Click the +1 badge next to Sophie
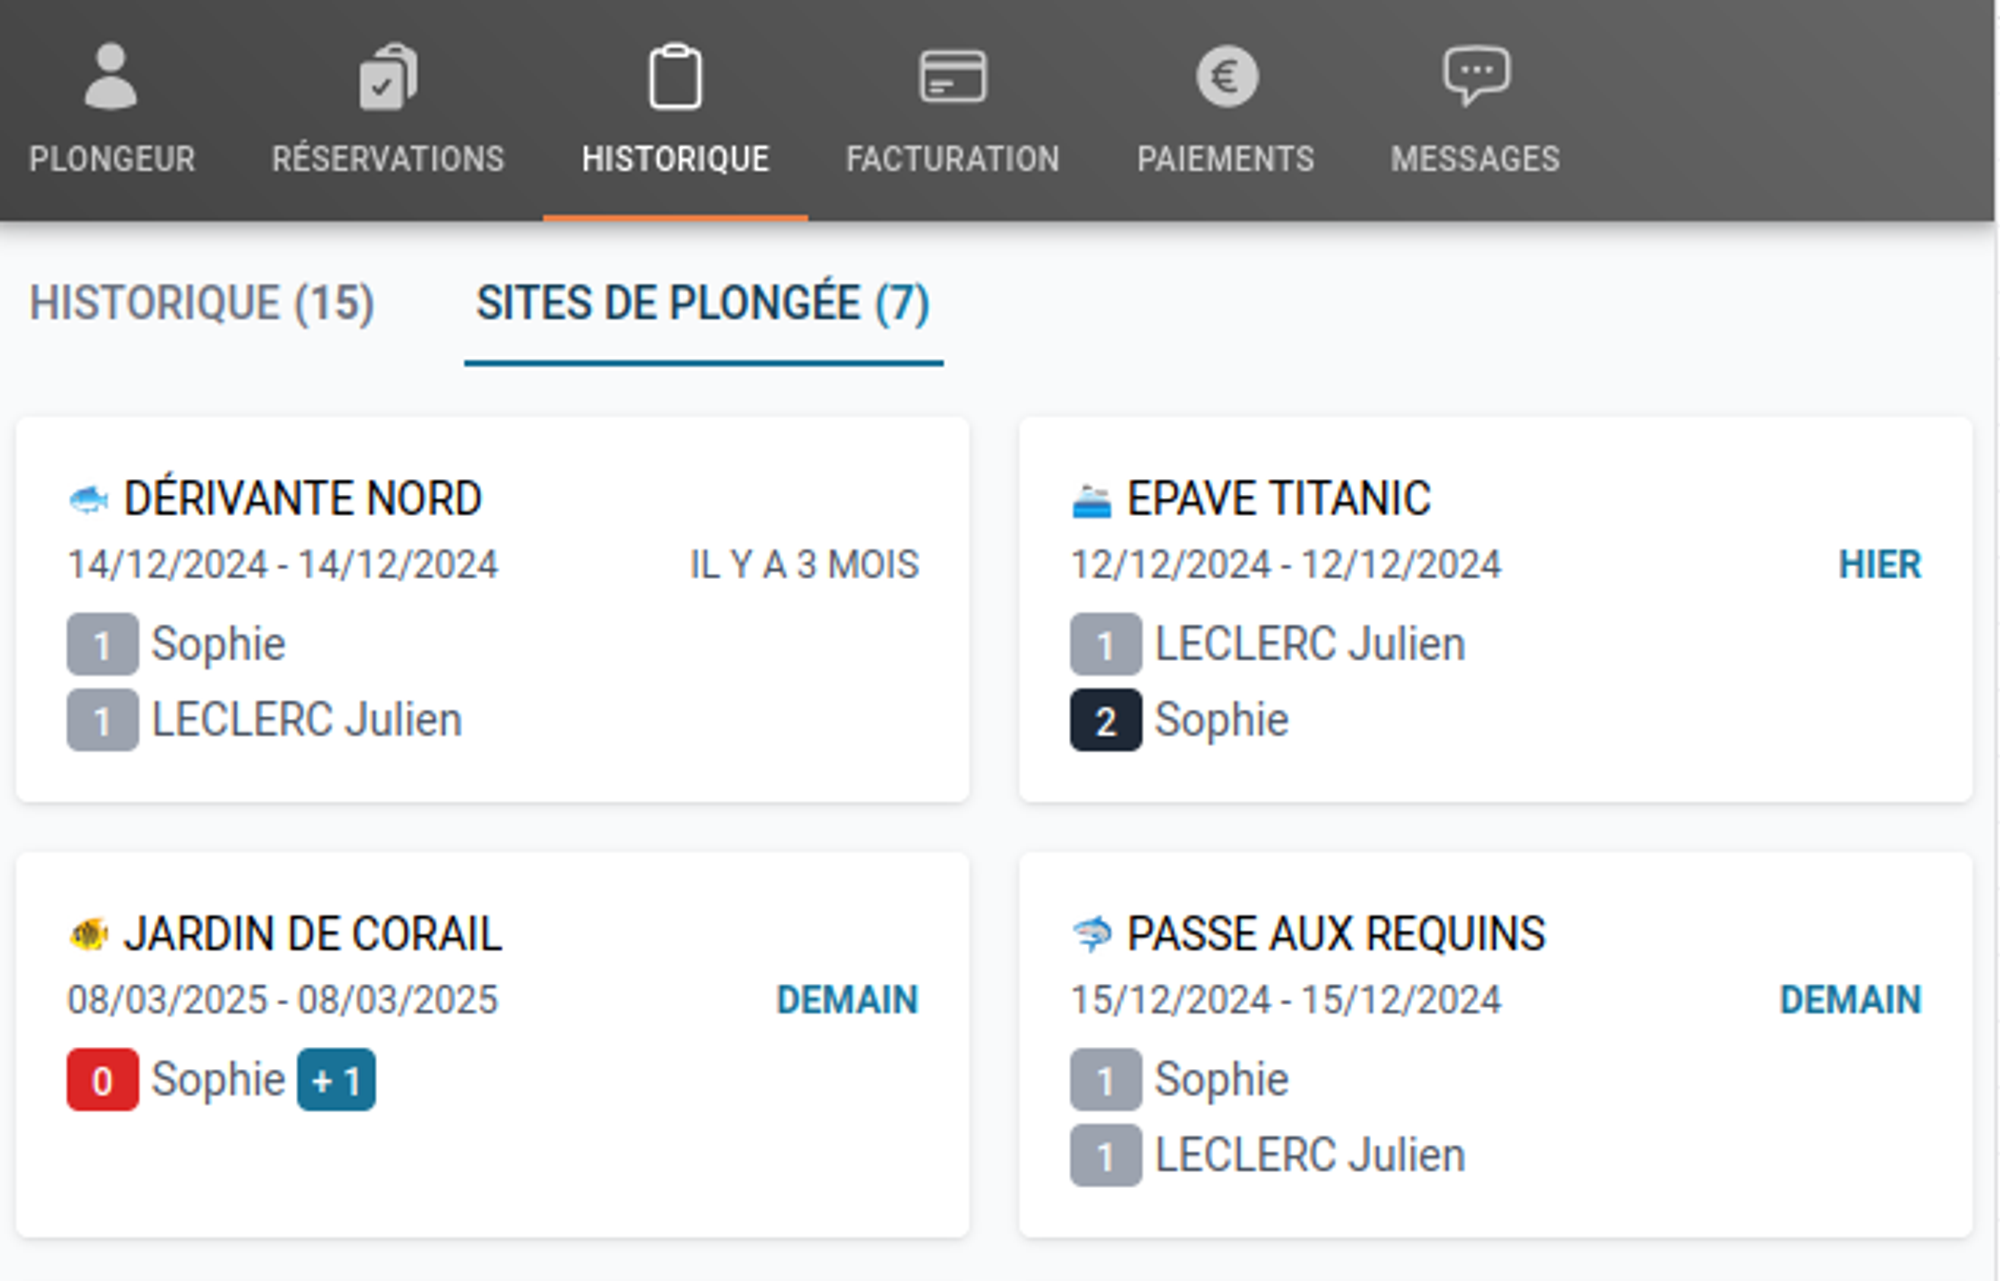2000x1281 pixels. coord(336,1080)
